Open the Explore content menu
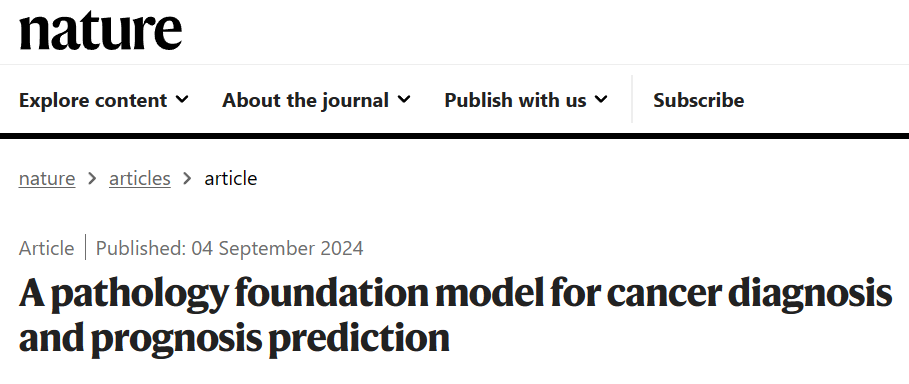The image size is (909, 384). tap(103, 100)
